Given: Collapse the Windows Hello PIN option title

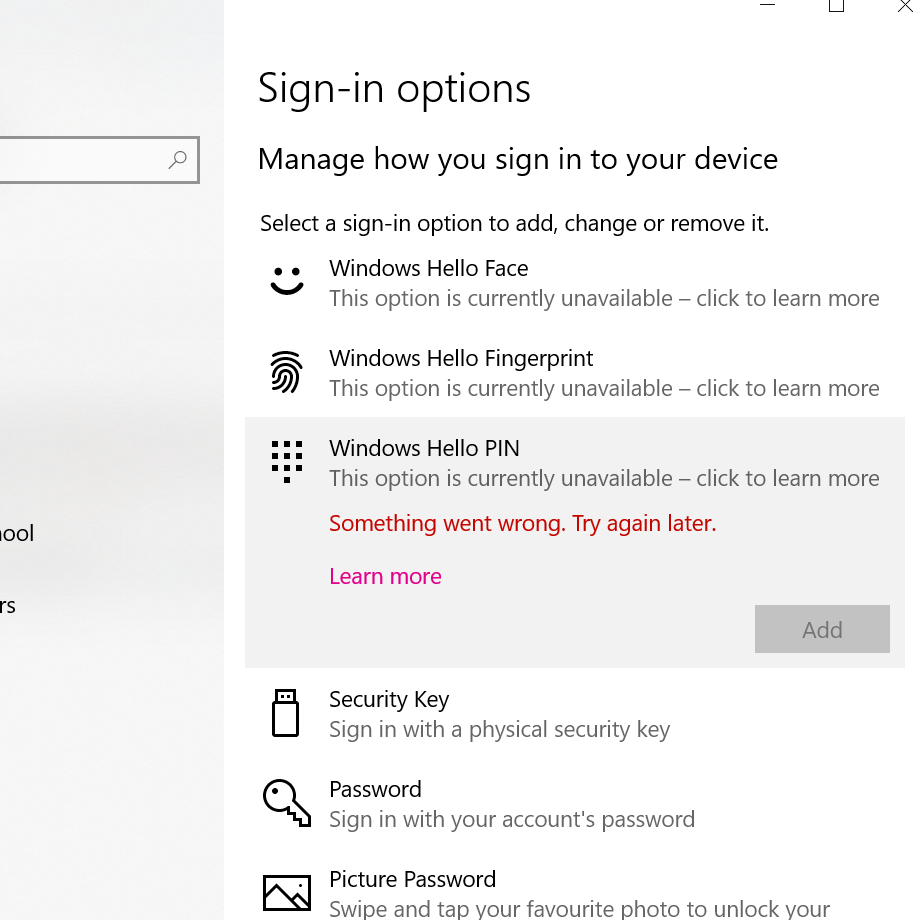Looking at the screenshot, I should [424, 448].
